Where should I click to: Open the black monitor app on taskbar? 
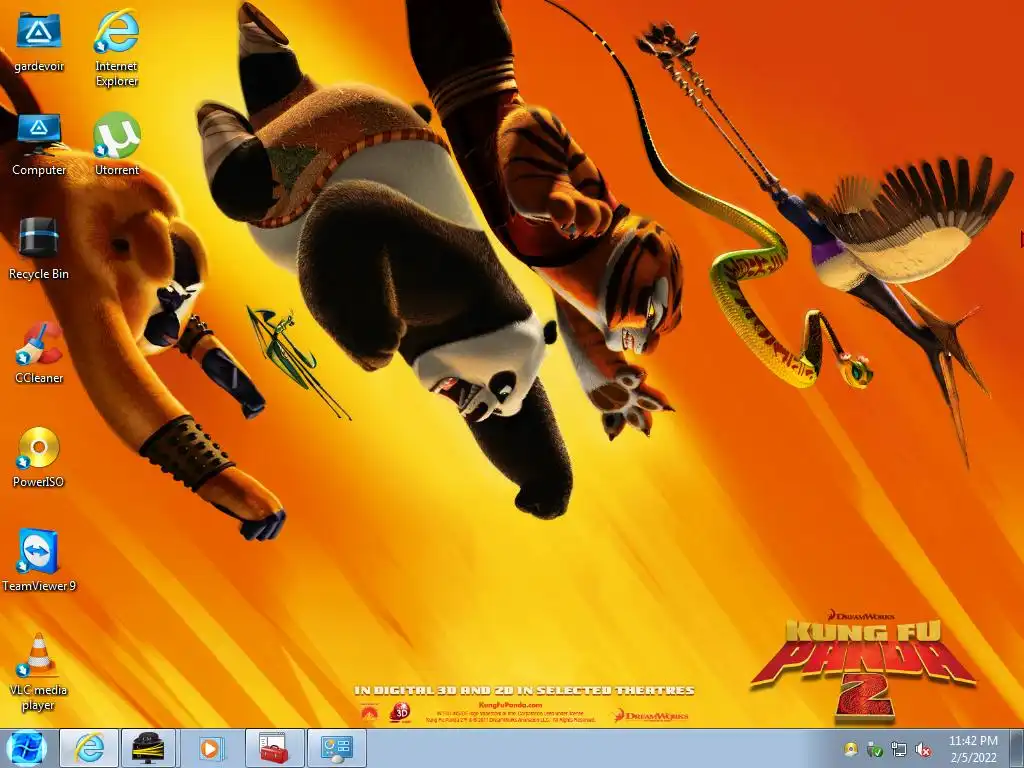point(148,748)
